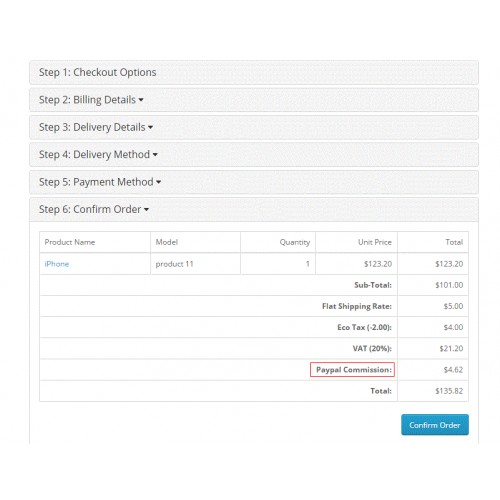Click the VAT (20%) label
Screen dimensions: 500x500
click(372, 349)
